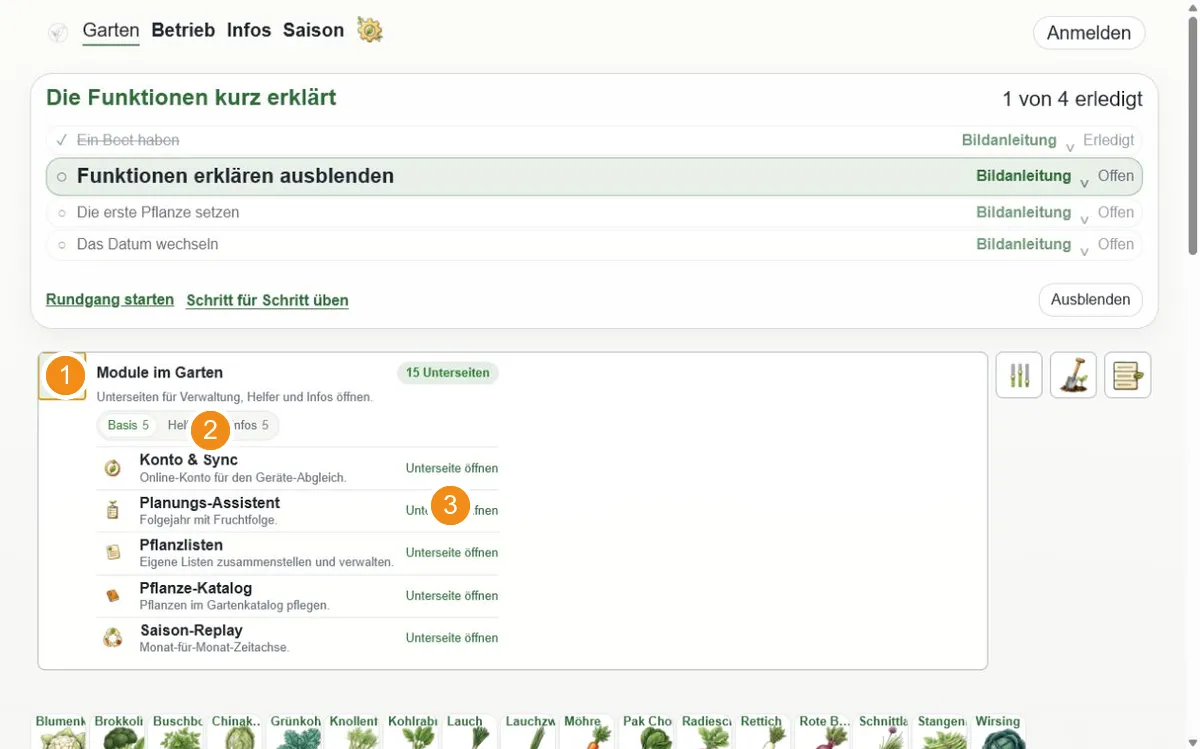The image size is (1200, 749).
Task: Expand Bildanleitung for Die erste Pflanze setzen
Action: (x=1033, y=213)
